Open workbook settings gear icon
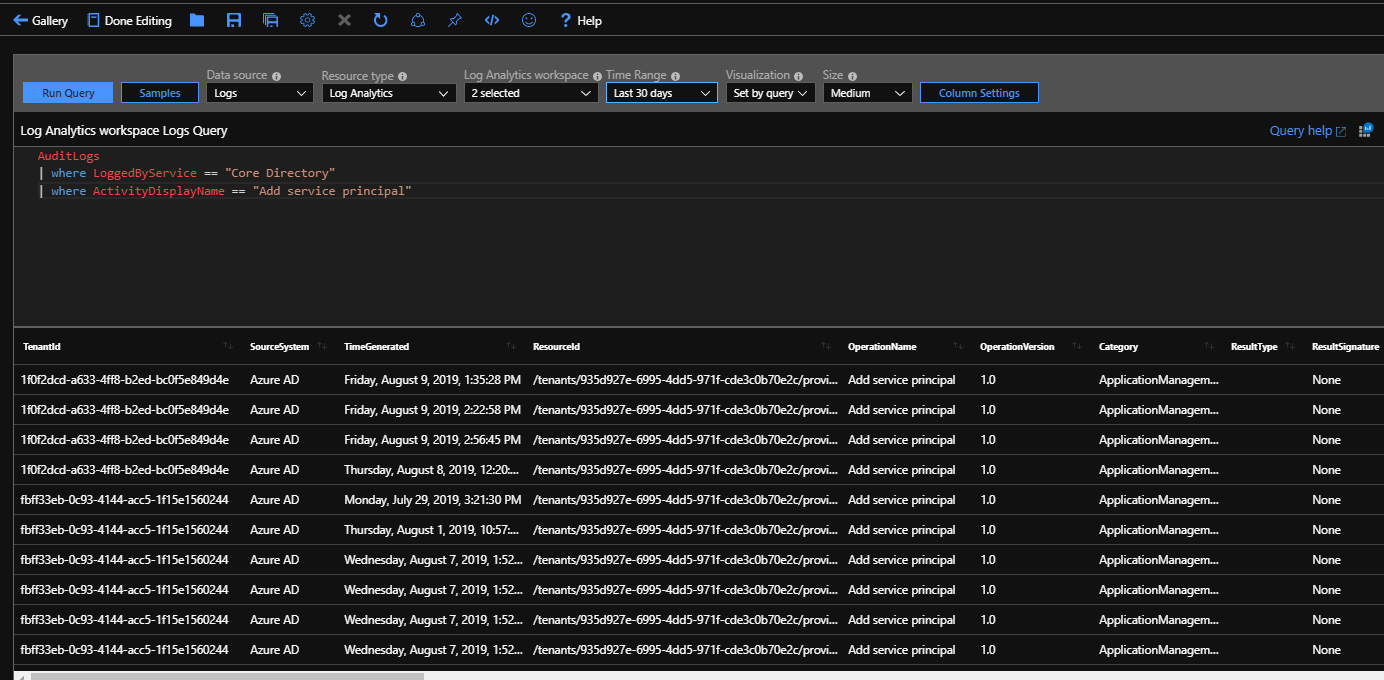1384x680 pixels. (308, 20)
